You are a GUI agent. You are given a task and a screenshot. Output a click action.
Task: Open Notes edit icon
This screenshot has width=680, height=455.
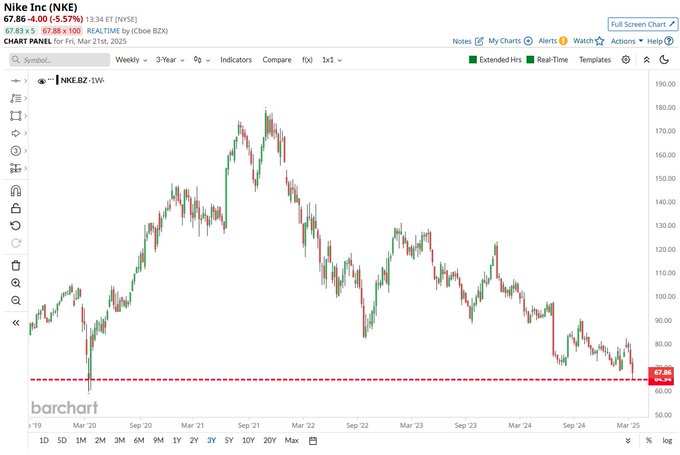click(479, 41)
